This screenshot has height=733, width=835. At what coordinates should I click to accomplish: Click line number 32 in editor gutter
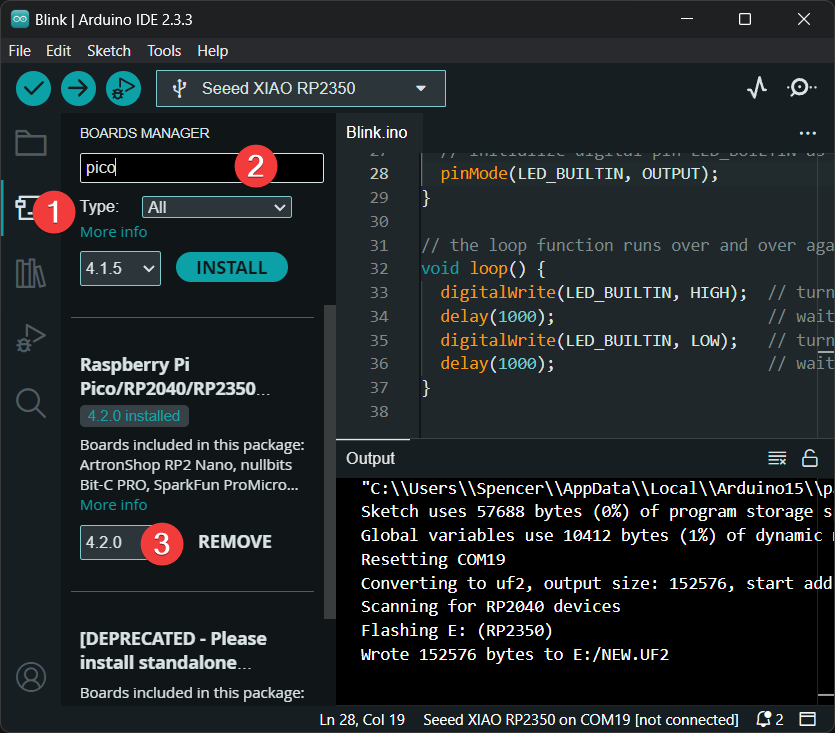379,268
